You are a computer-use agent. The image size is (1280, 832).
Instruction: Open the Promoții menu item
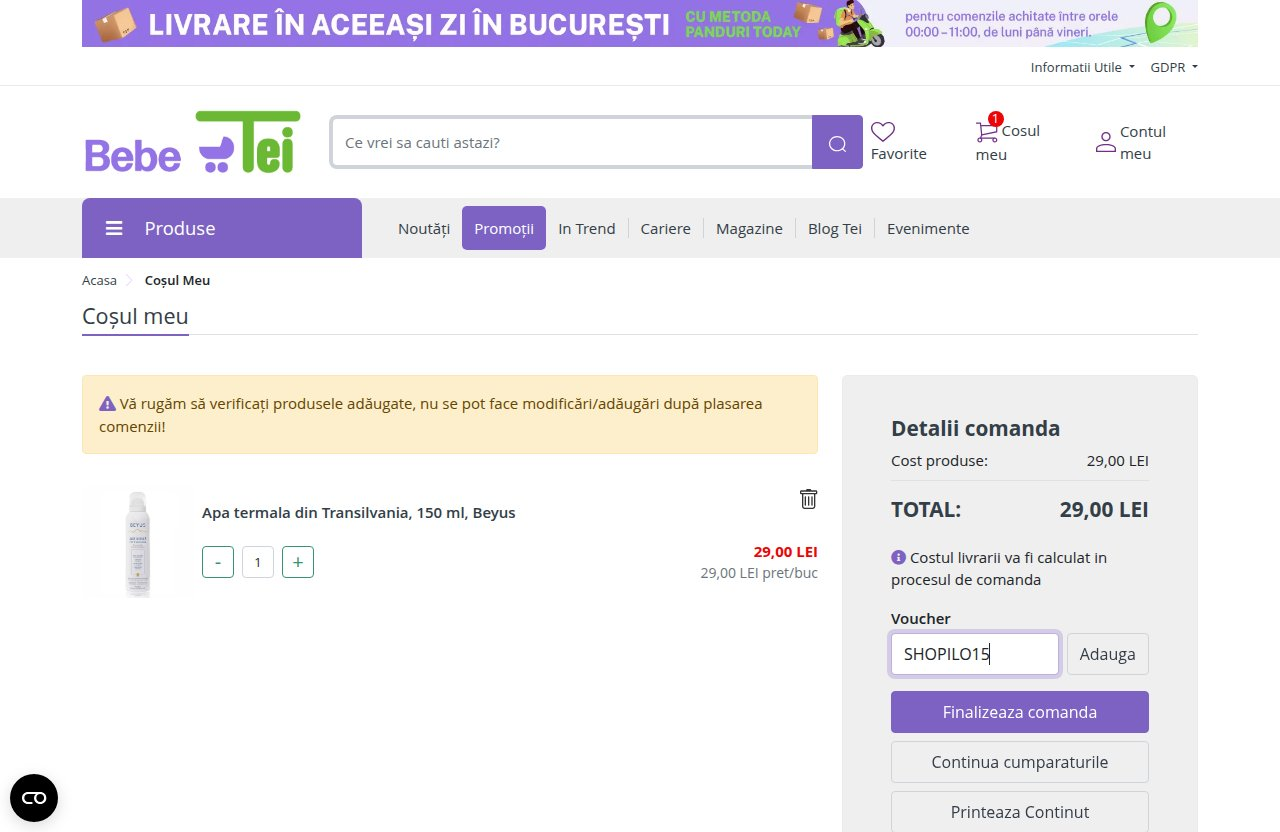(x=504, y=228)
